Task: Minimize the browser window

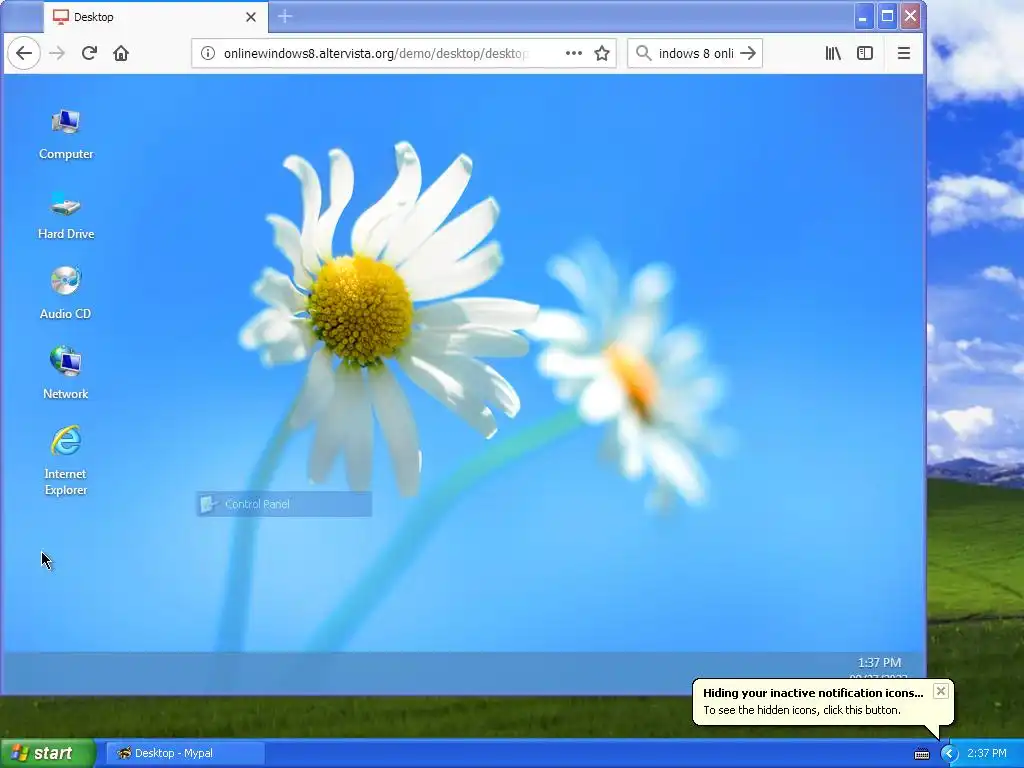Action: click(863, 16)
